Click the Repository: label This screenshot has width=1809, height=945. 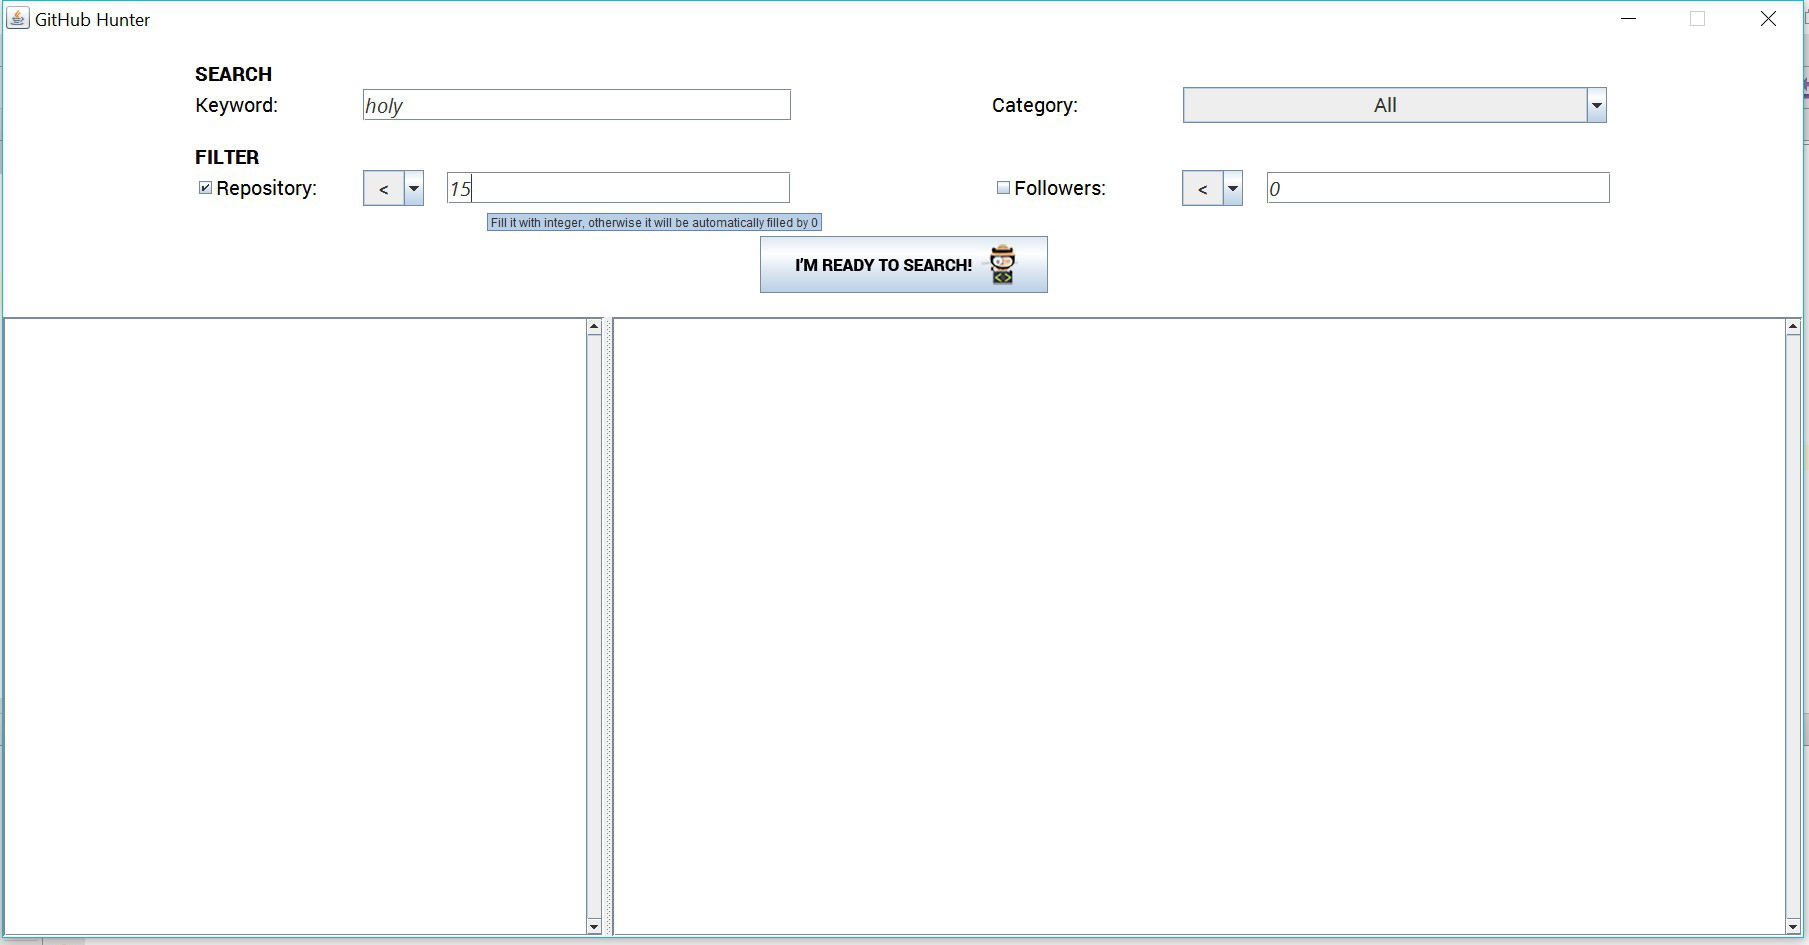[x=266, y=188]
